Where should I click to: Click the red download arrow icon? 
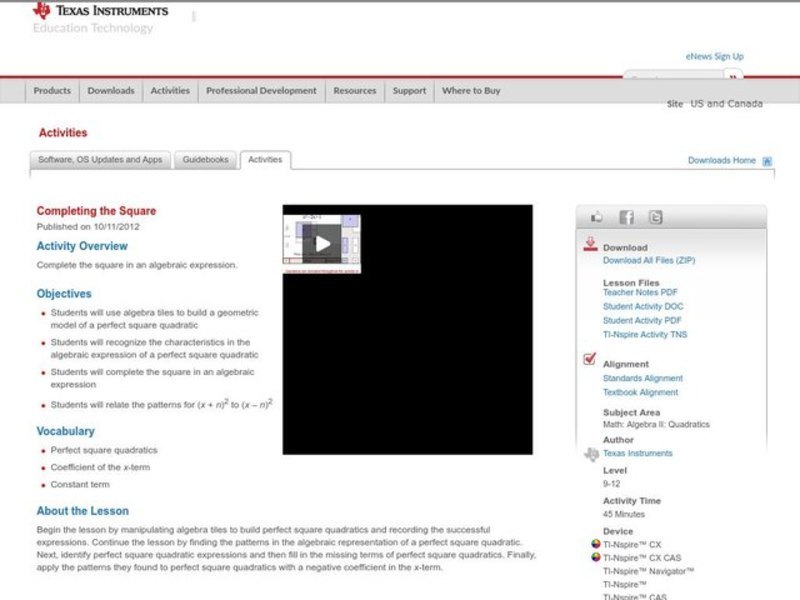[590, 244]
